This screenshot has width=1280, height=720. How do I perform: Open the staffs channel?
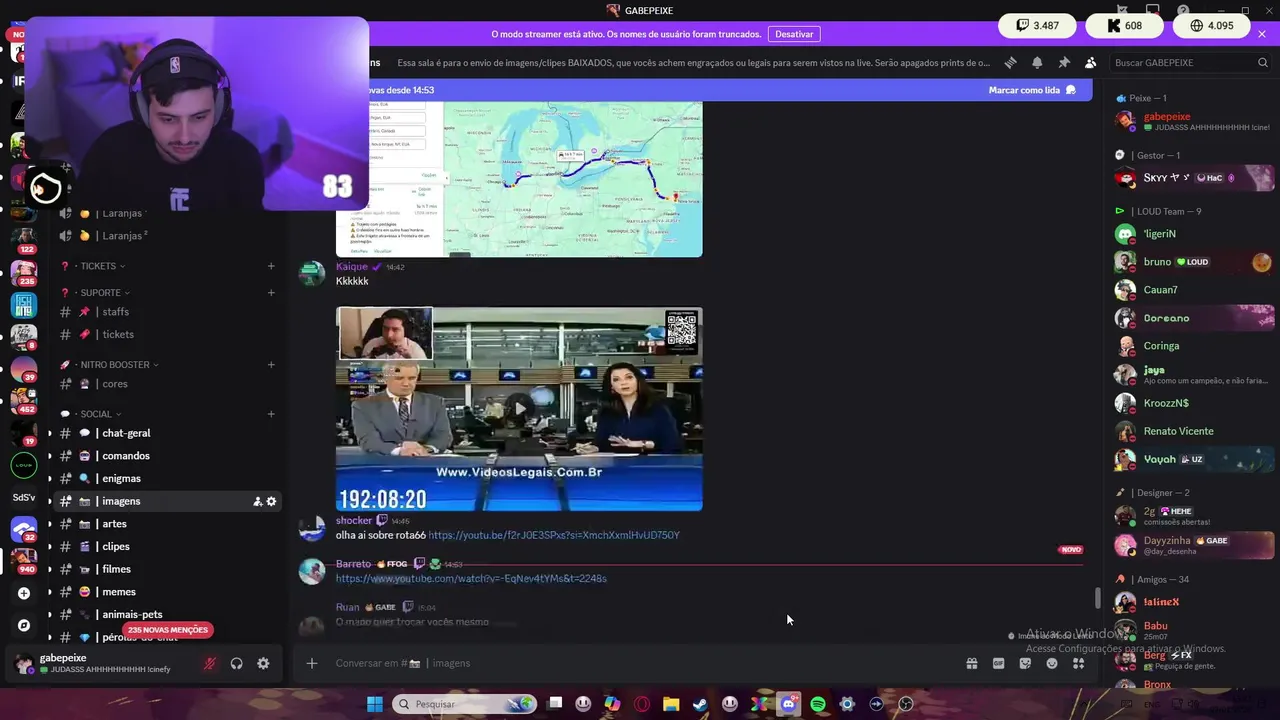[x=167, y=312]
